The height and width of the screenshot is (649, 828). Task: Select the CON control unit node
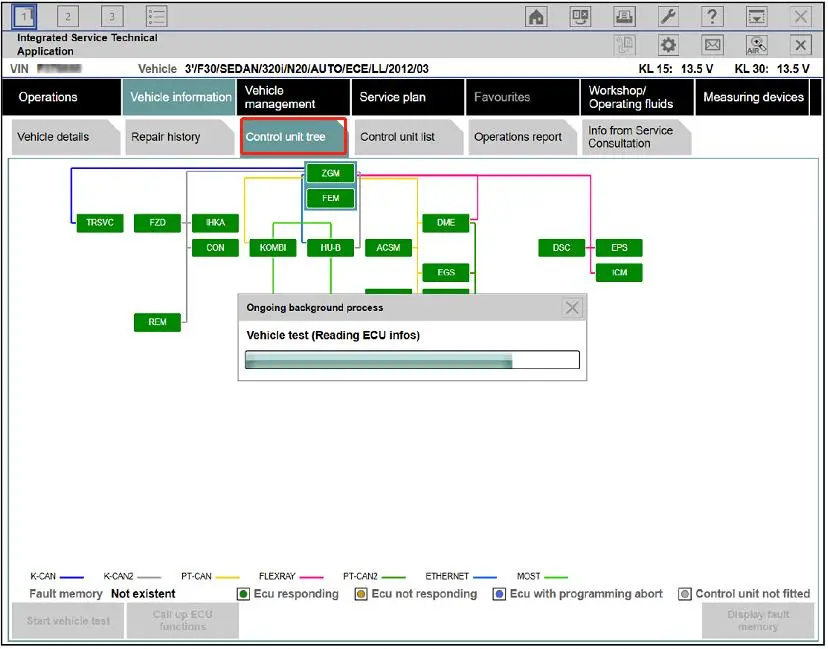[x=215, y=248]
